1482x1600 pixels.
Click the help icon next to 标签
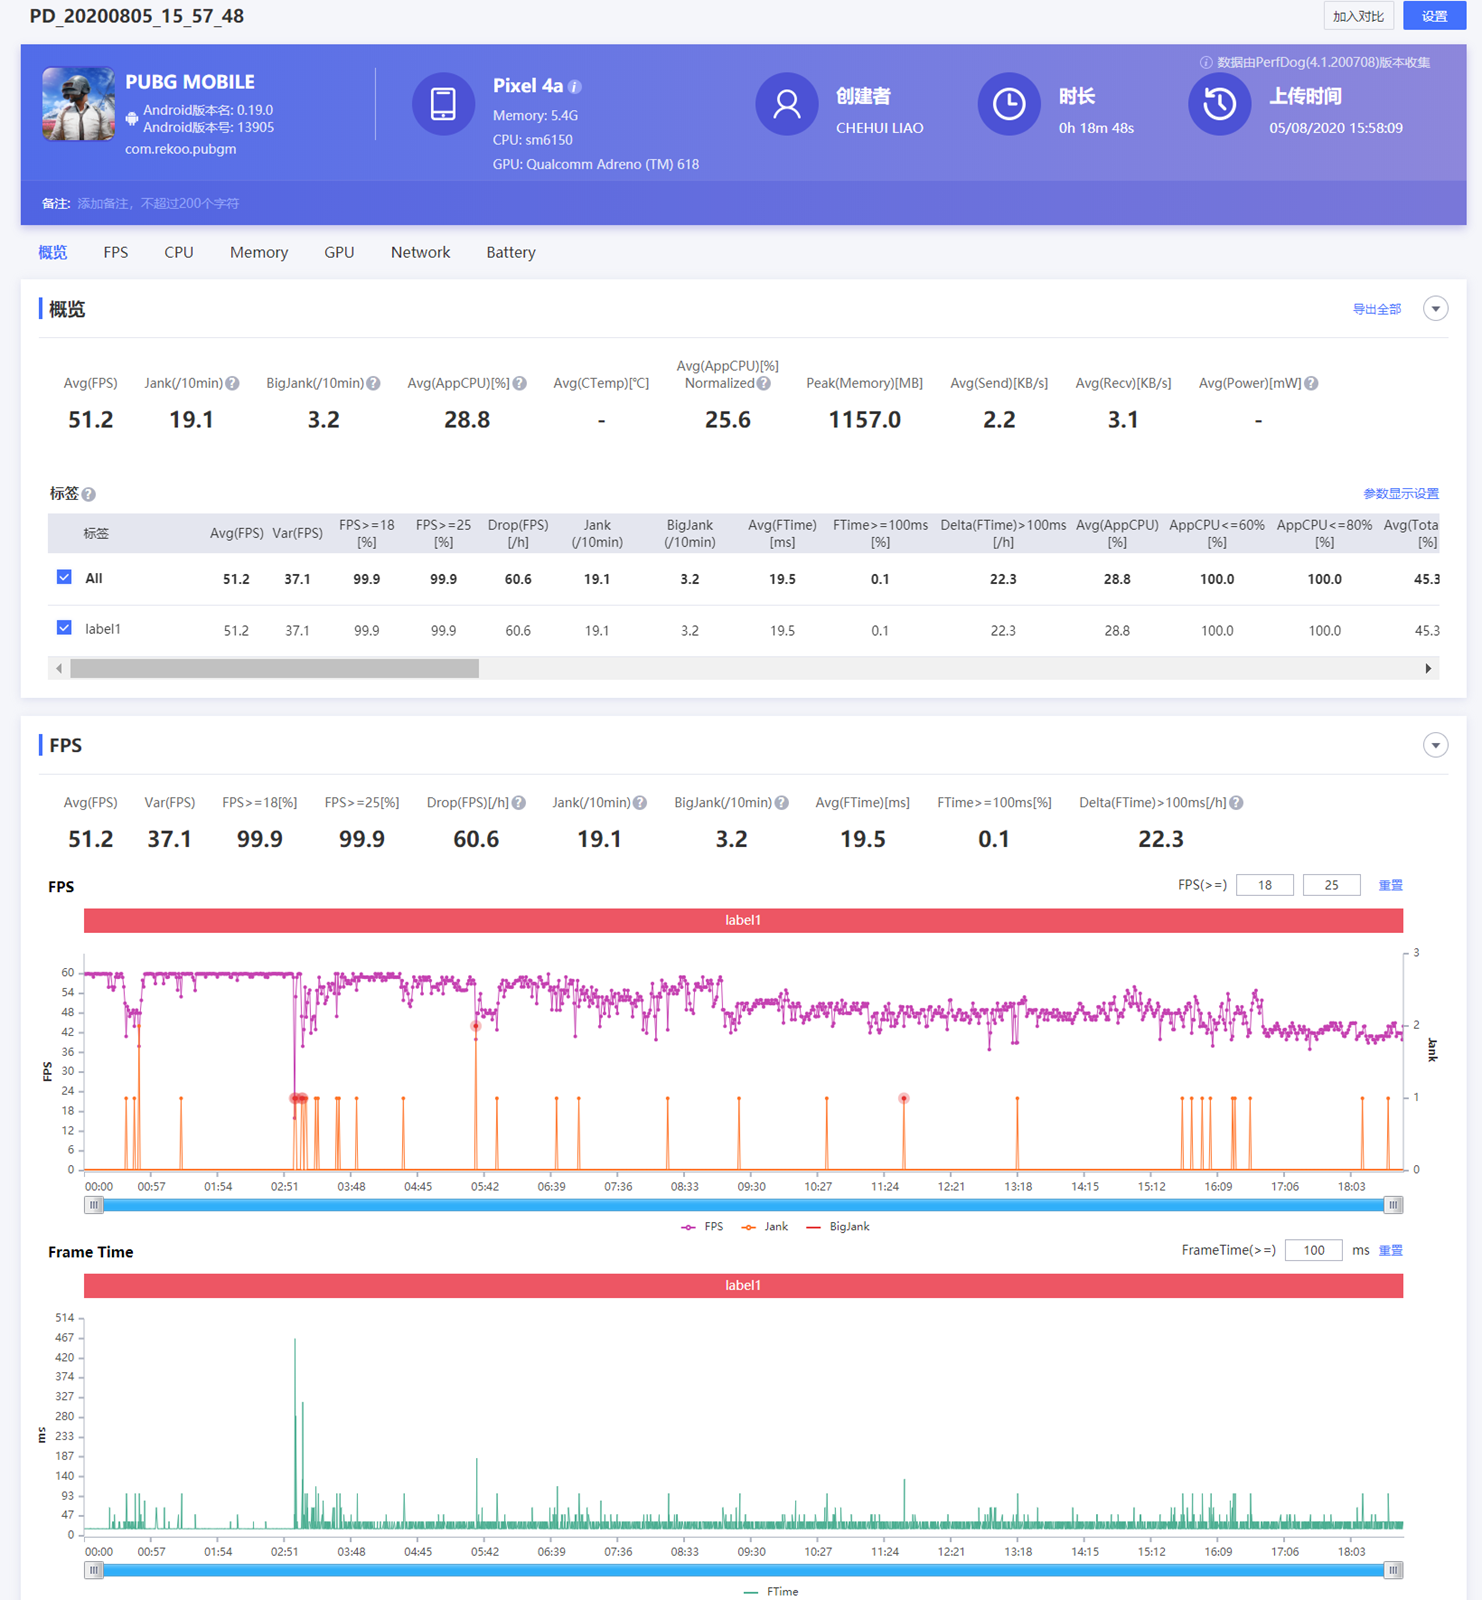pyautogui.click(x=89, y=495)
